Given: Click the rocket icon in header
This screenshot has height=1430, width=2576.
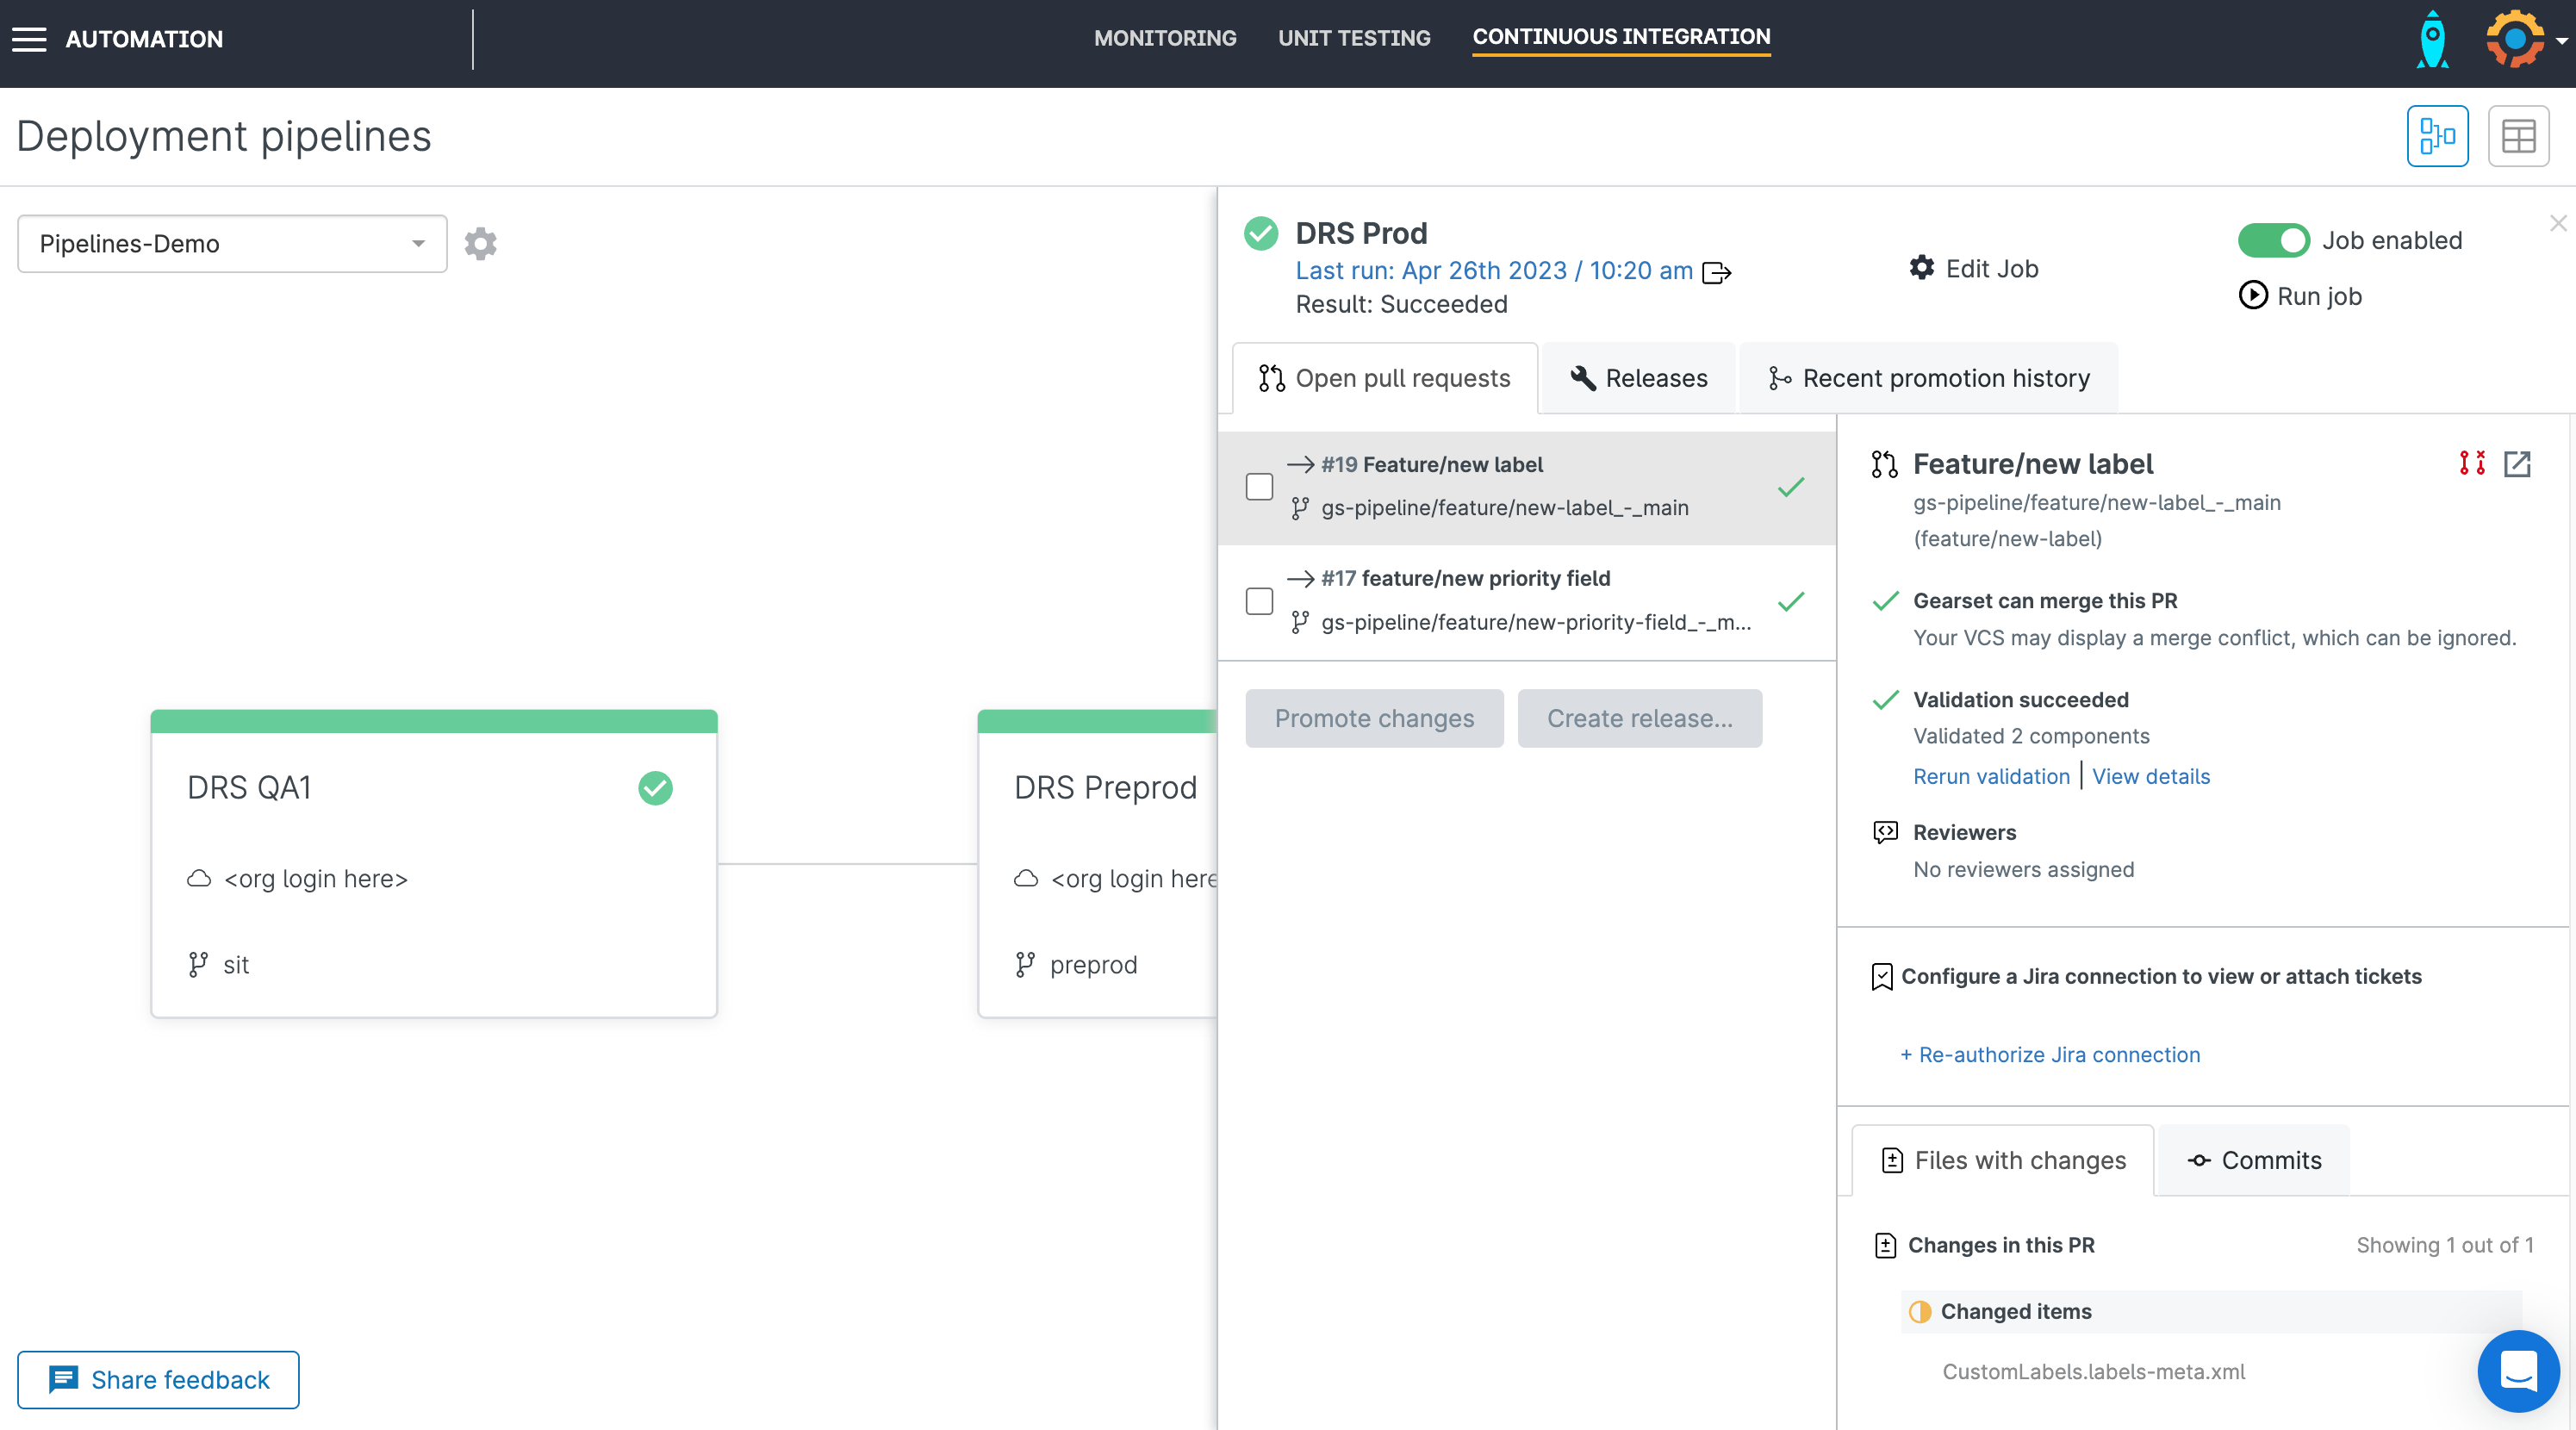Looking at the screenshot, I should pos(2432,40).
